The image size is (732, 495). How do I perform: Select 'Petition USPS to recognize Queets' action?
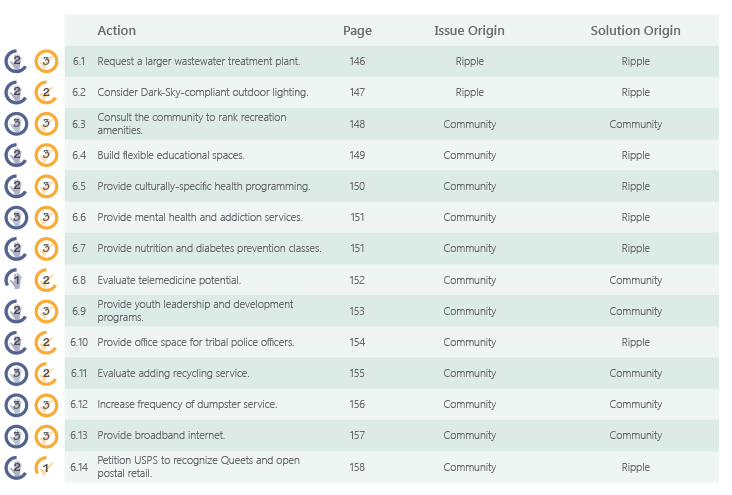(x=198, y=467)
